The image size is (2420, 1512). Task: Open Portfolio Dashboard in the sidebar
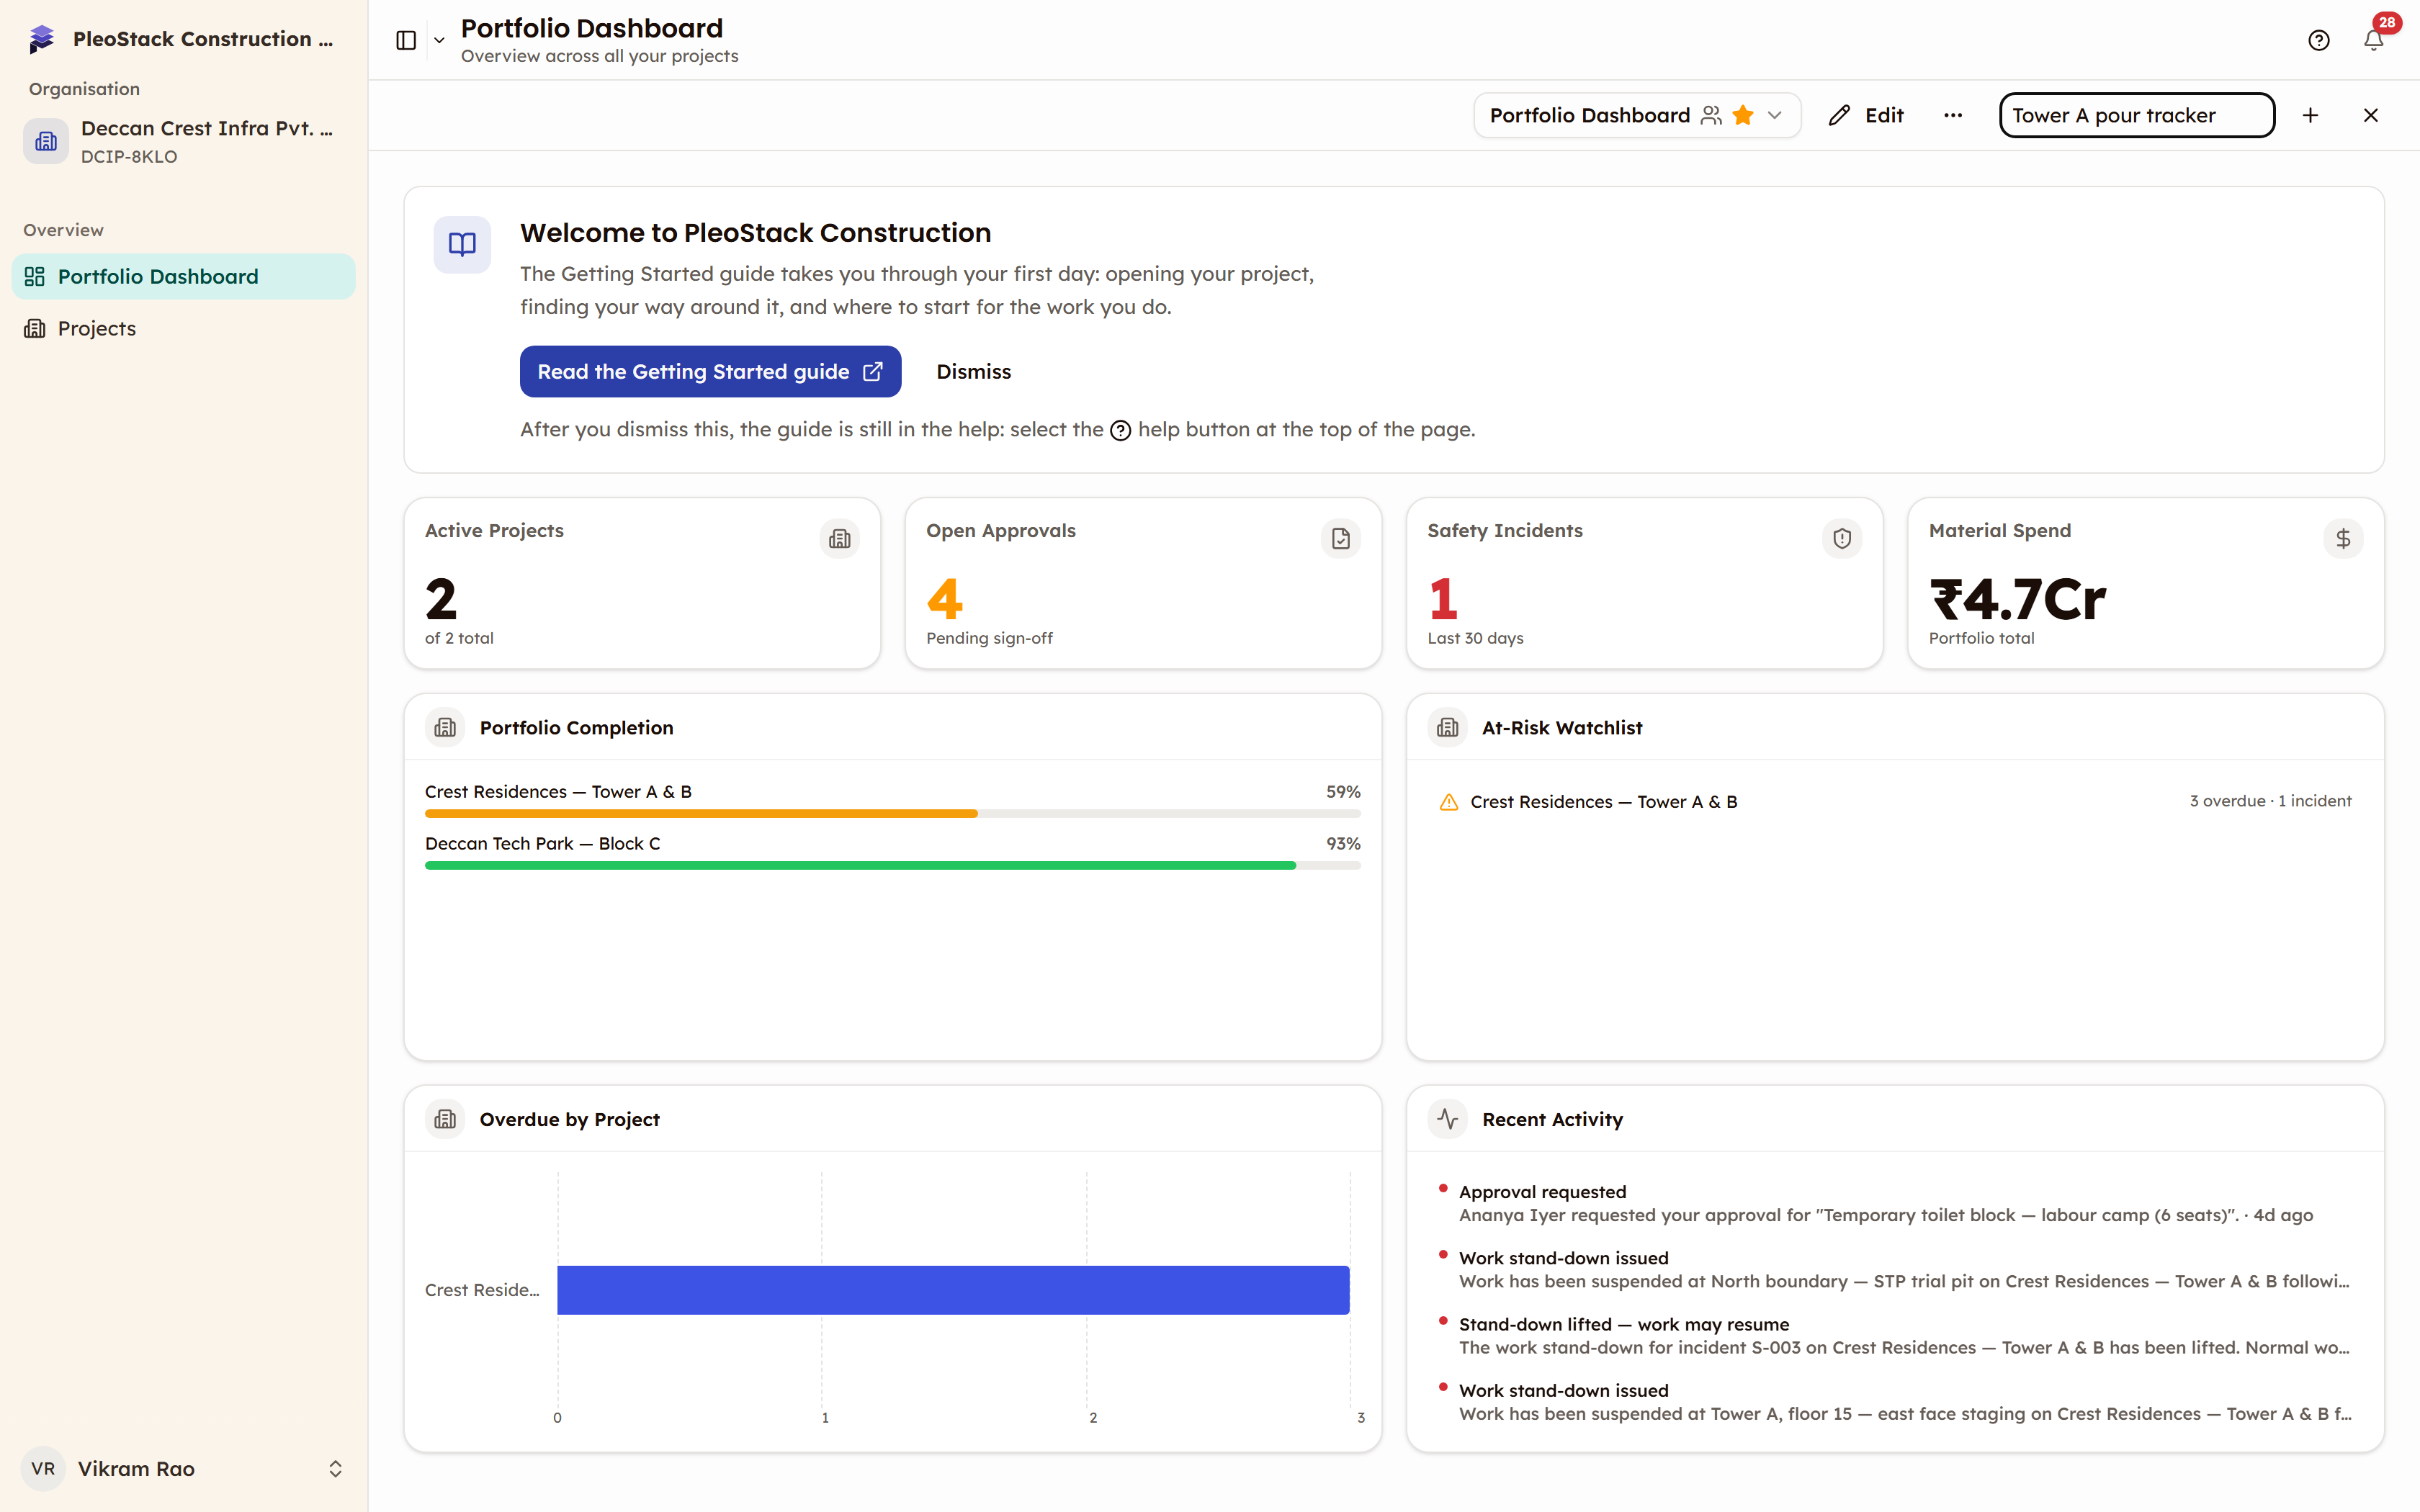point(184,276)
